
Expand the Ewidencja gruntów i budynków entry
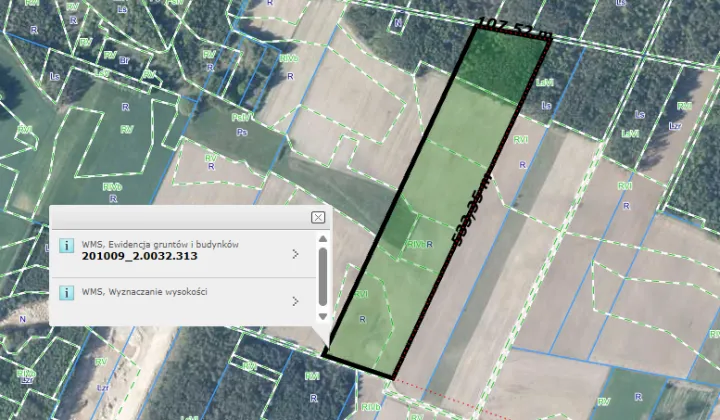(x=295, y=254)
